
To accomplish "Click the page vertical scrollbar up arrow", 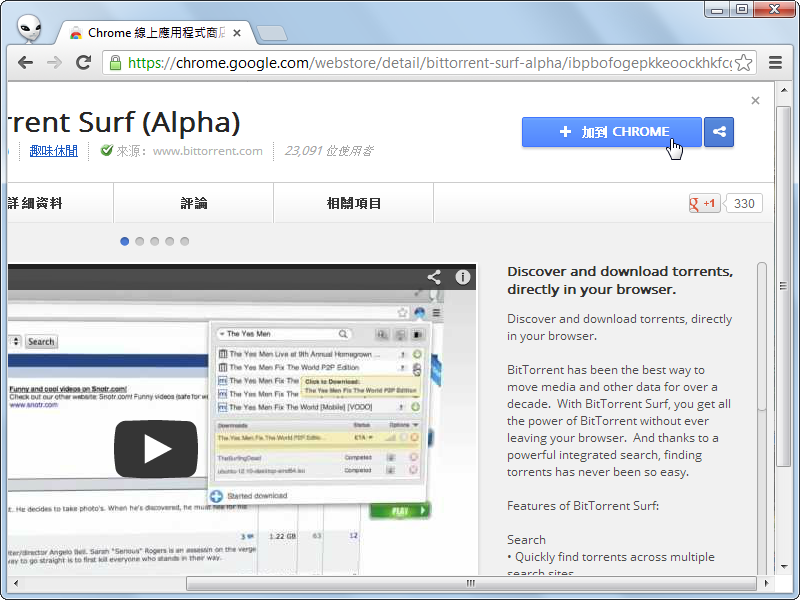I will (x=784, y=90).
